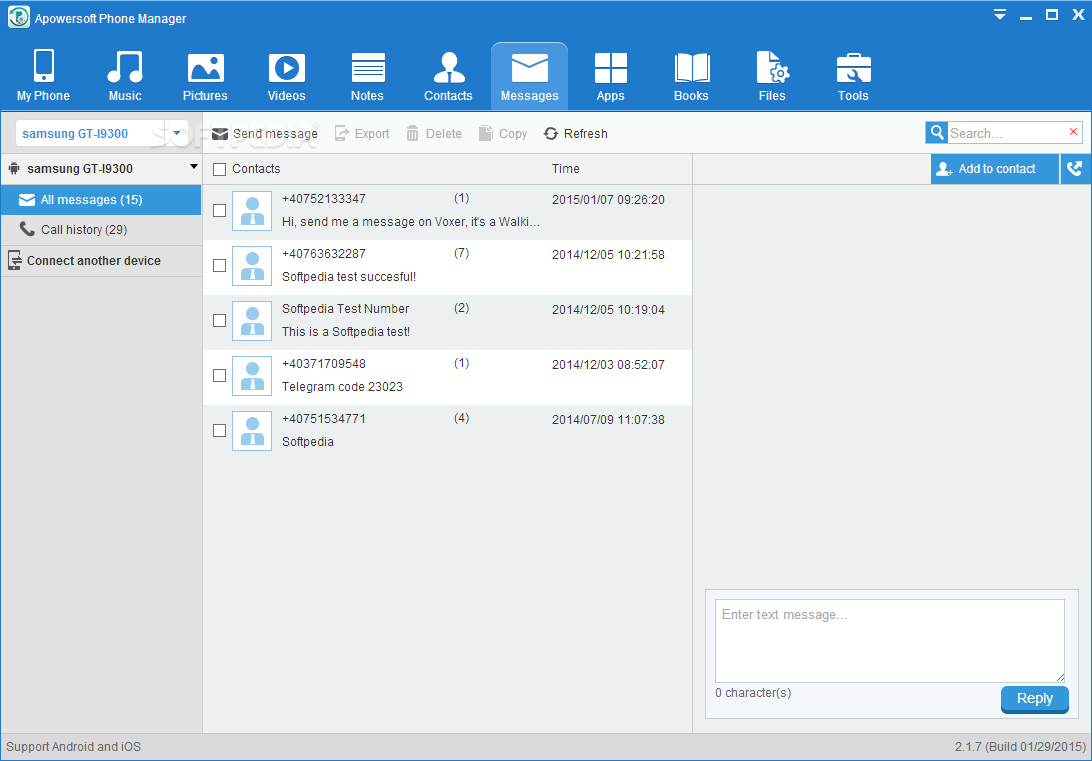Open Call history (29)
1092x761 pixels.
[x=101, y=230]
